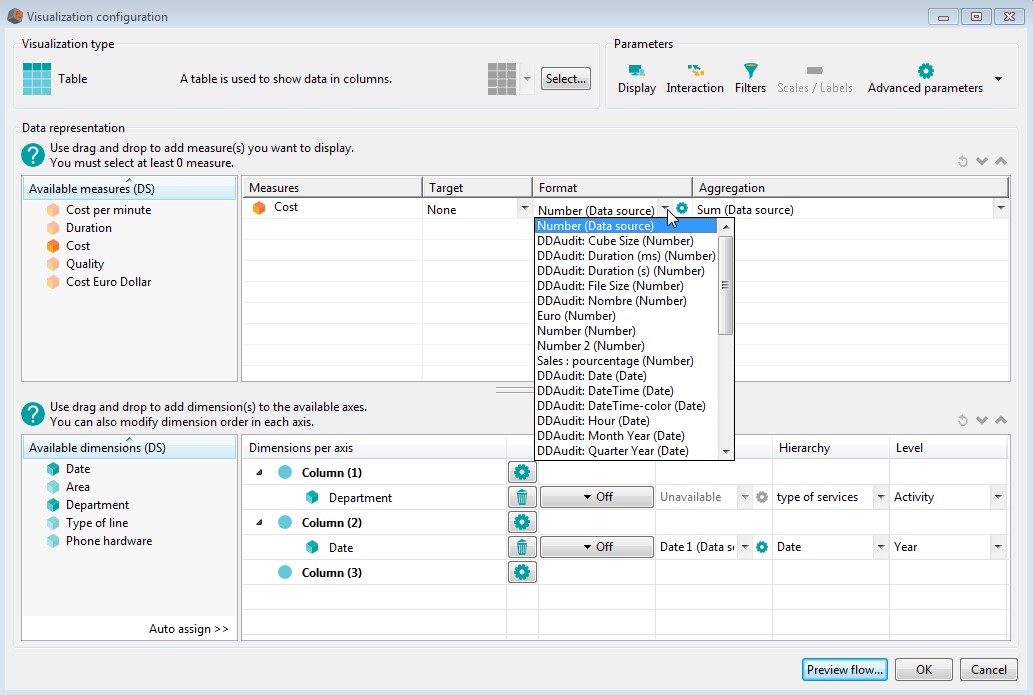The image size is (1033, 695).
Task: Click the reset arrow icon above dimensions table
Action: point(963,420)
